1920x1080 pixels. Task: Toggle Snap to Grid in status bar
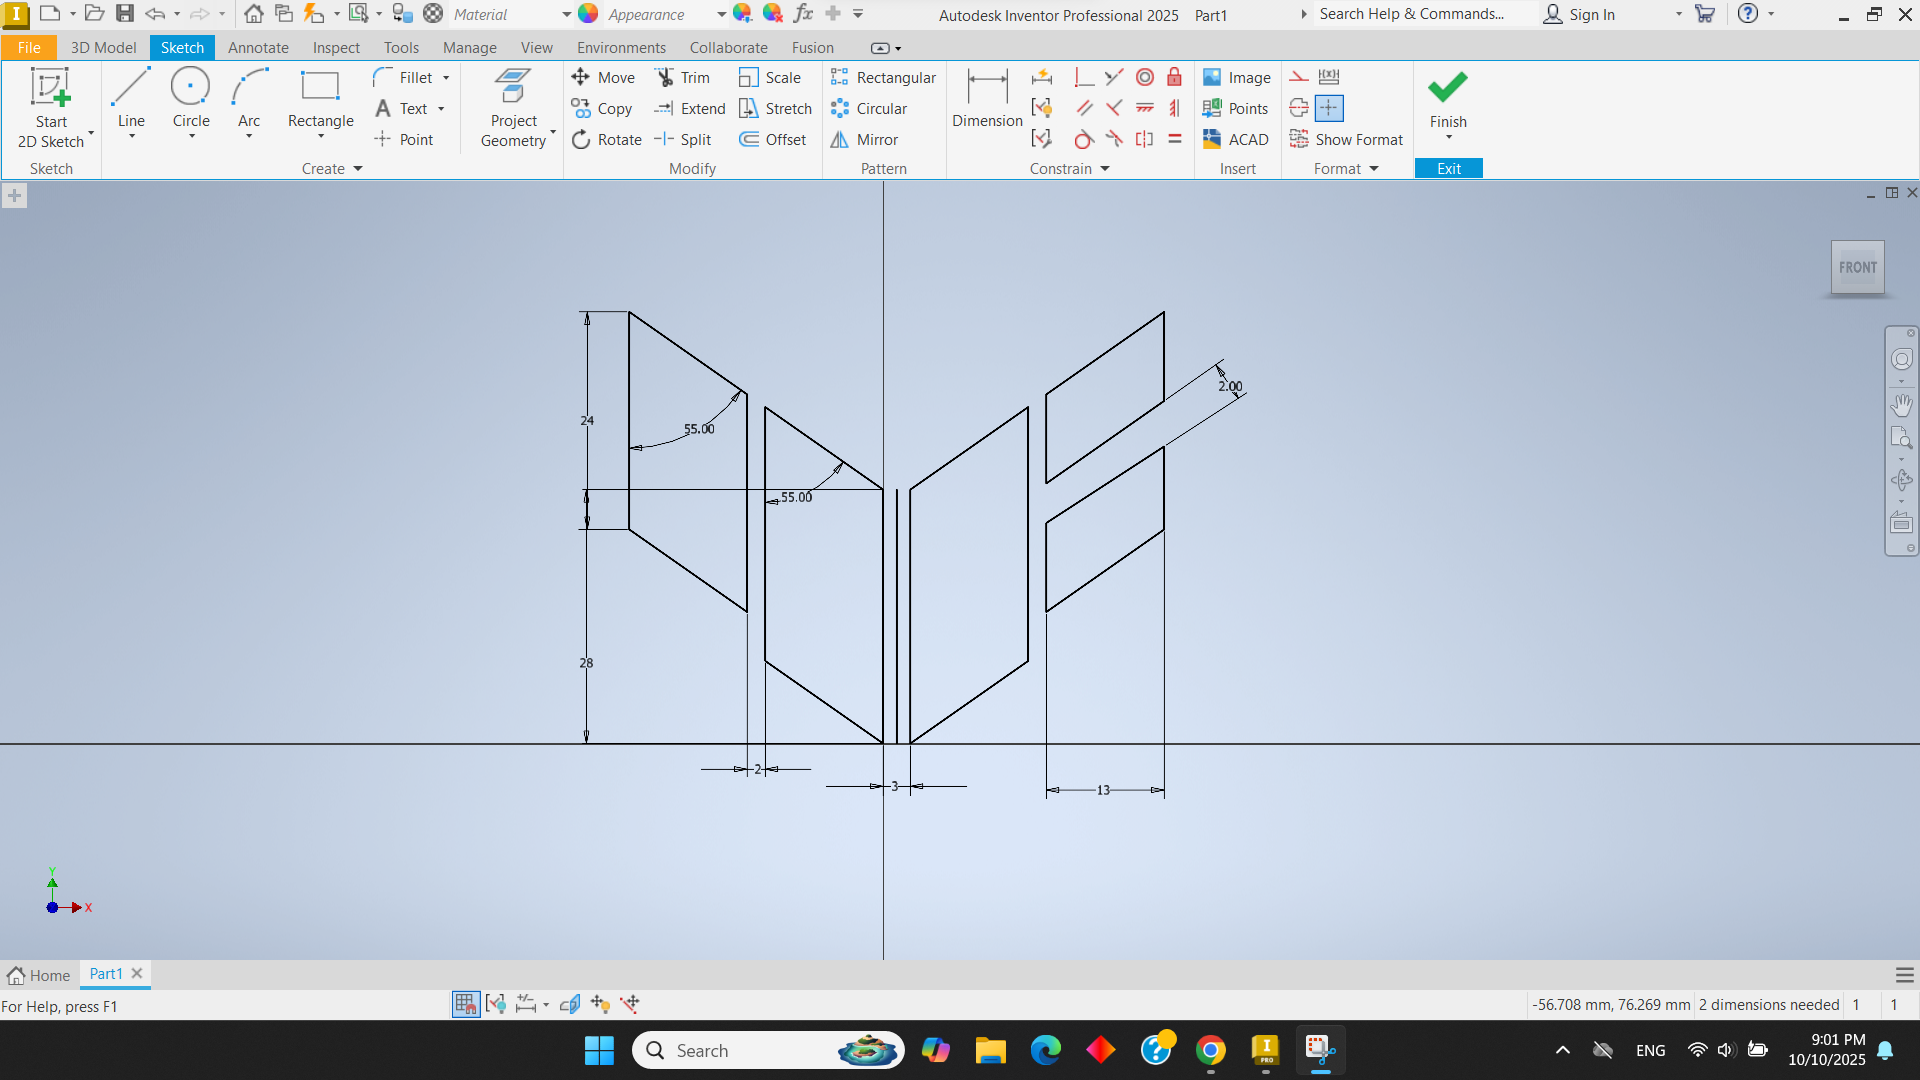466,1004
